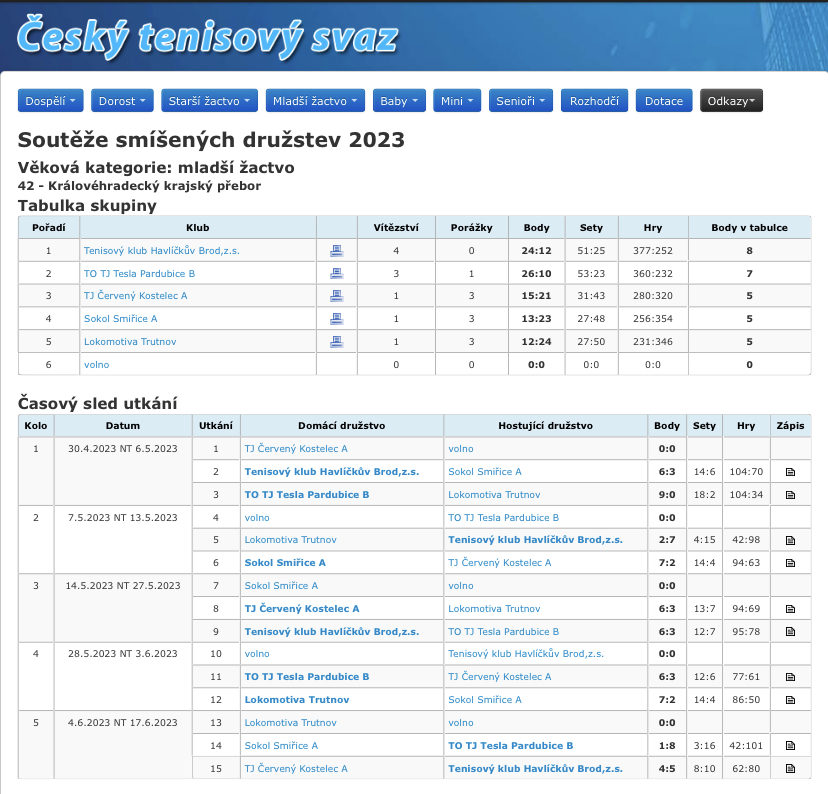Viewport: 828px width, 794px height.
Task: Open the Senioři dropdown menu
Action: tap(521, 101)
